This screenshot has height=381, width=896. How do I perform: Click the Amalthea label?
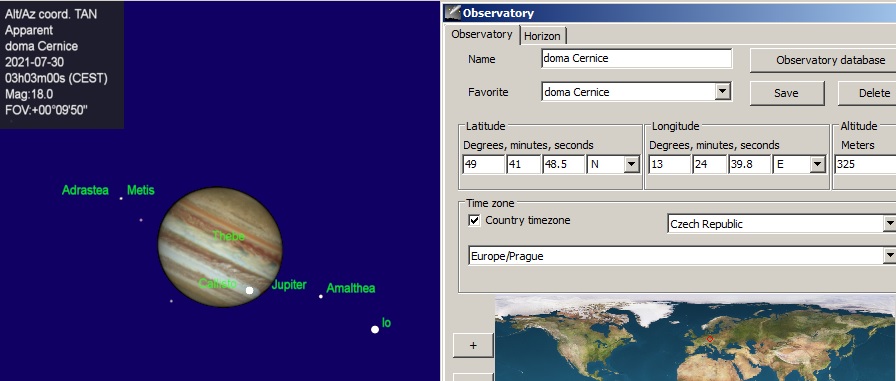(351, 288)
